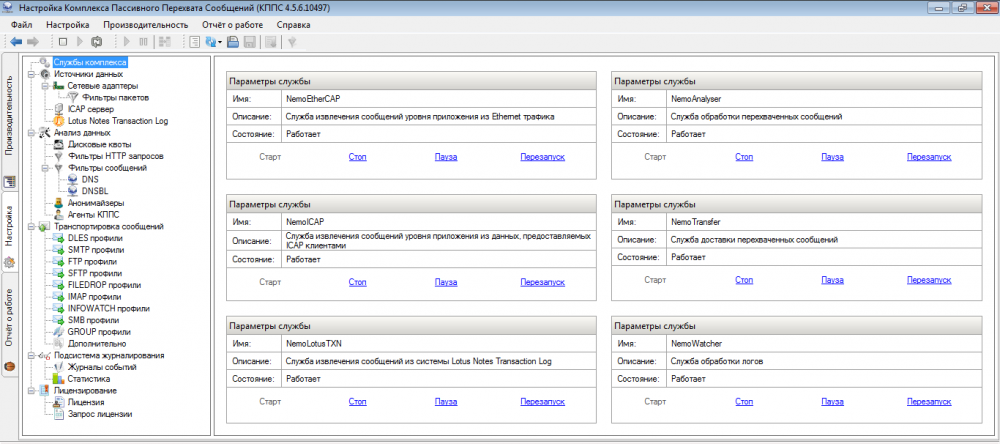Screen dimensions: 1000x444
Task: Open Статистика tree item
Action: coord(89,378)
